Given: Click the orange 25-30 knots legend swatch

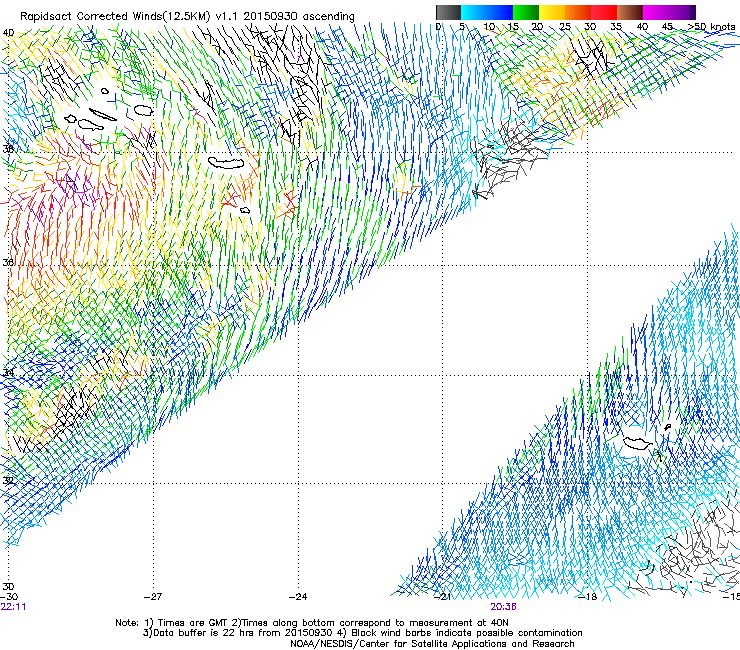Looking at the screenshot, I should [578, 12].
